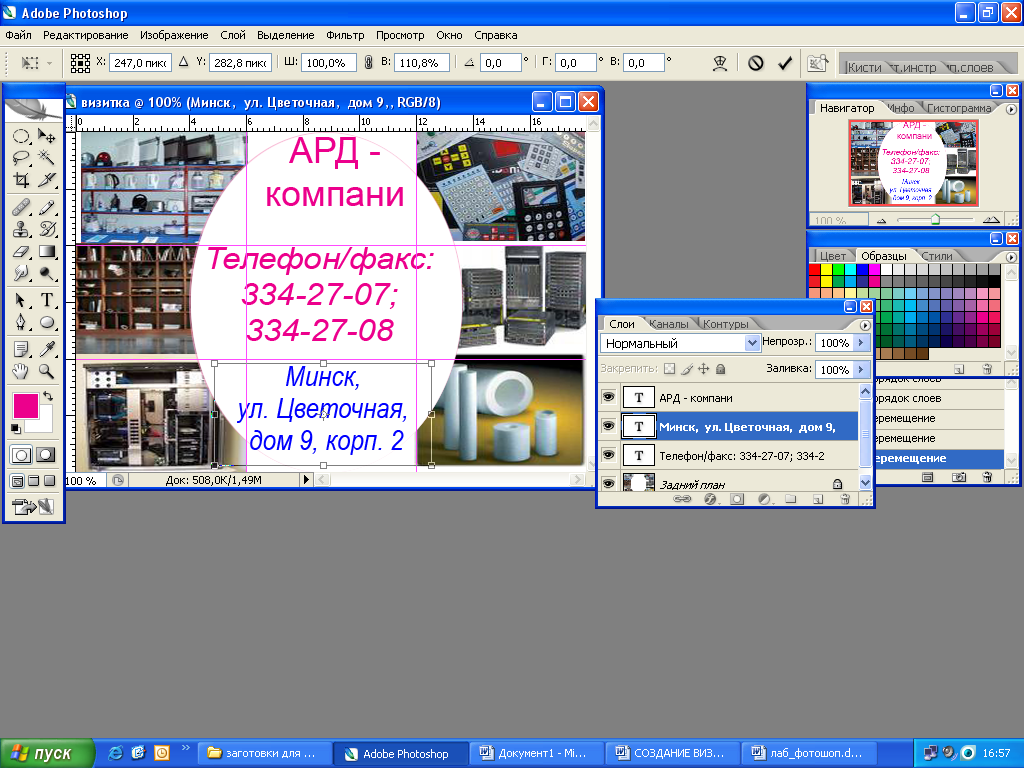
Task: Swap foreground and background colors
Action: tap(48, 396)
